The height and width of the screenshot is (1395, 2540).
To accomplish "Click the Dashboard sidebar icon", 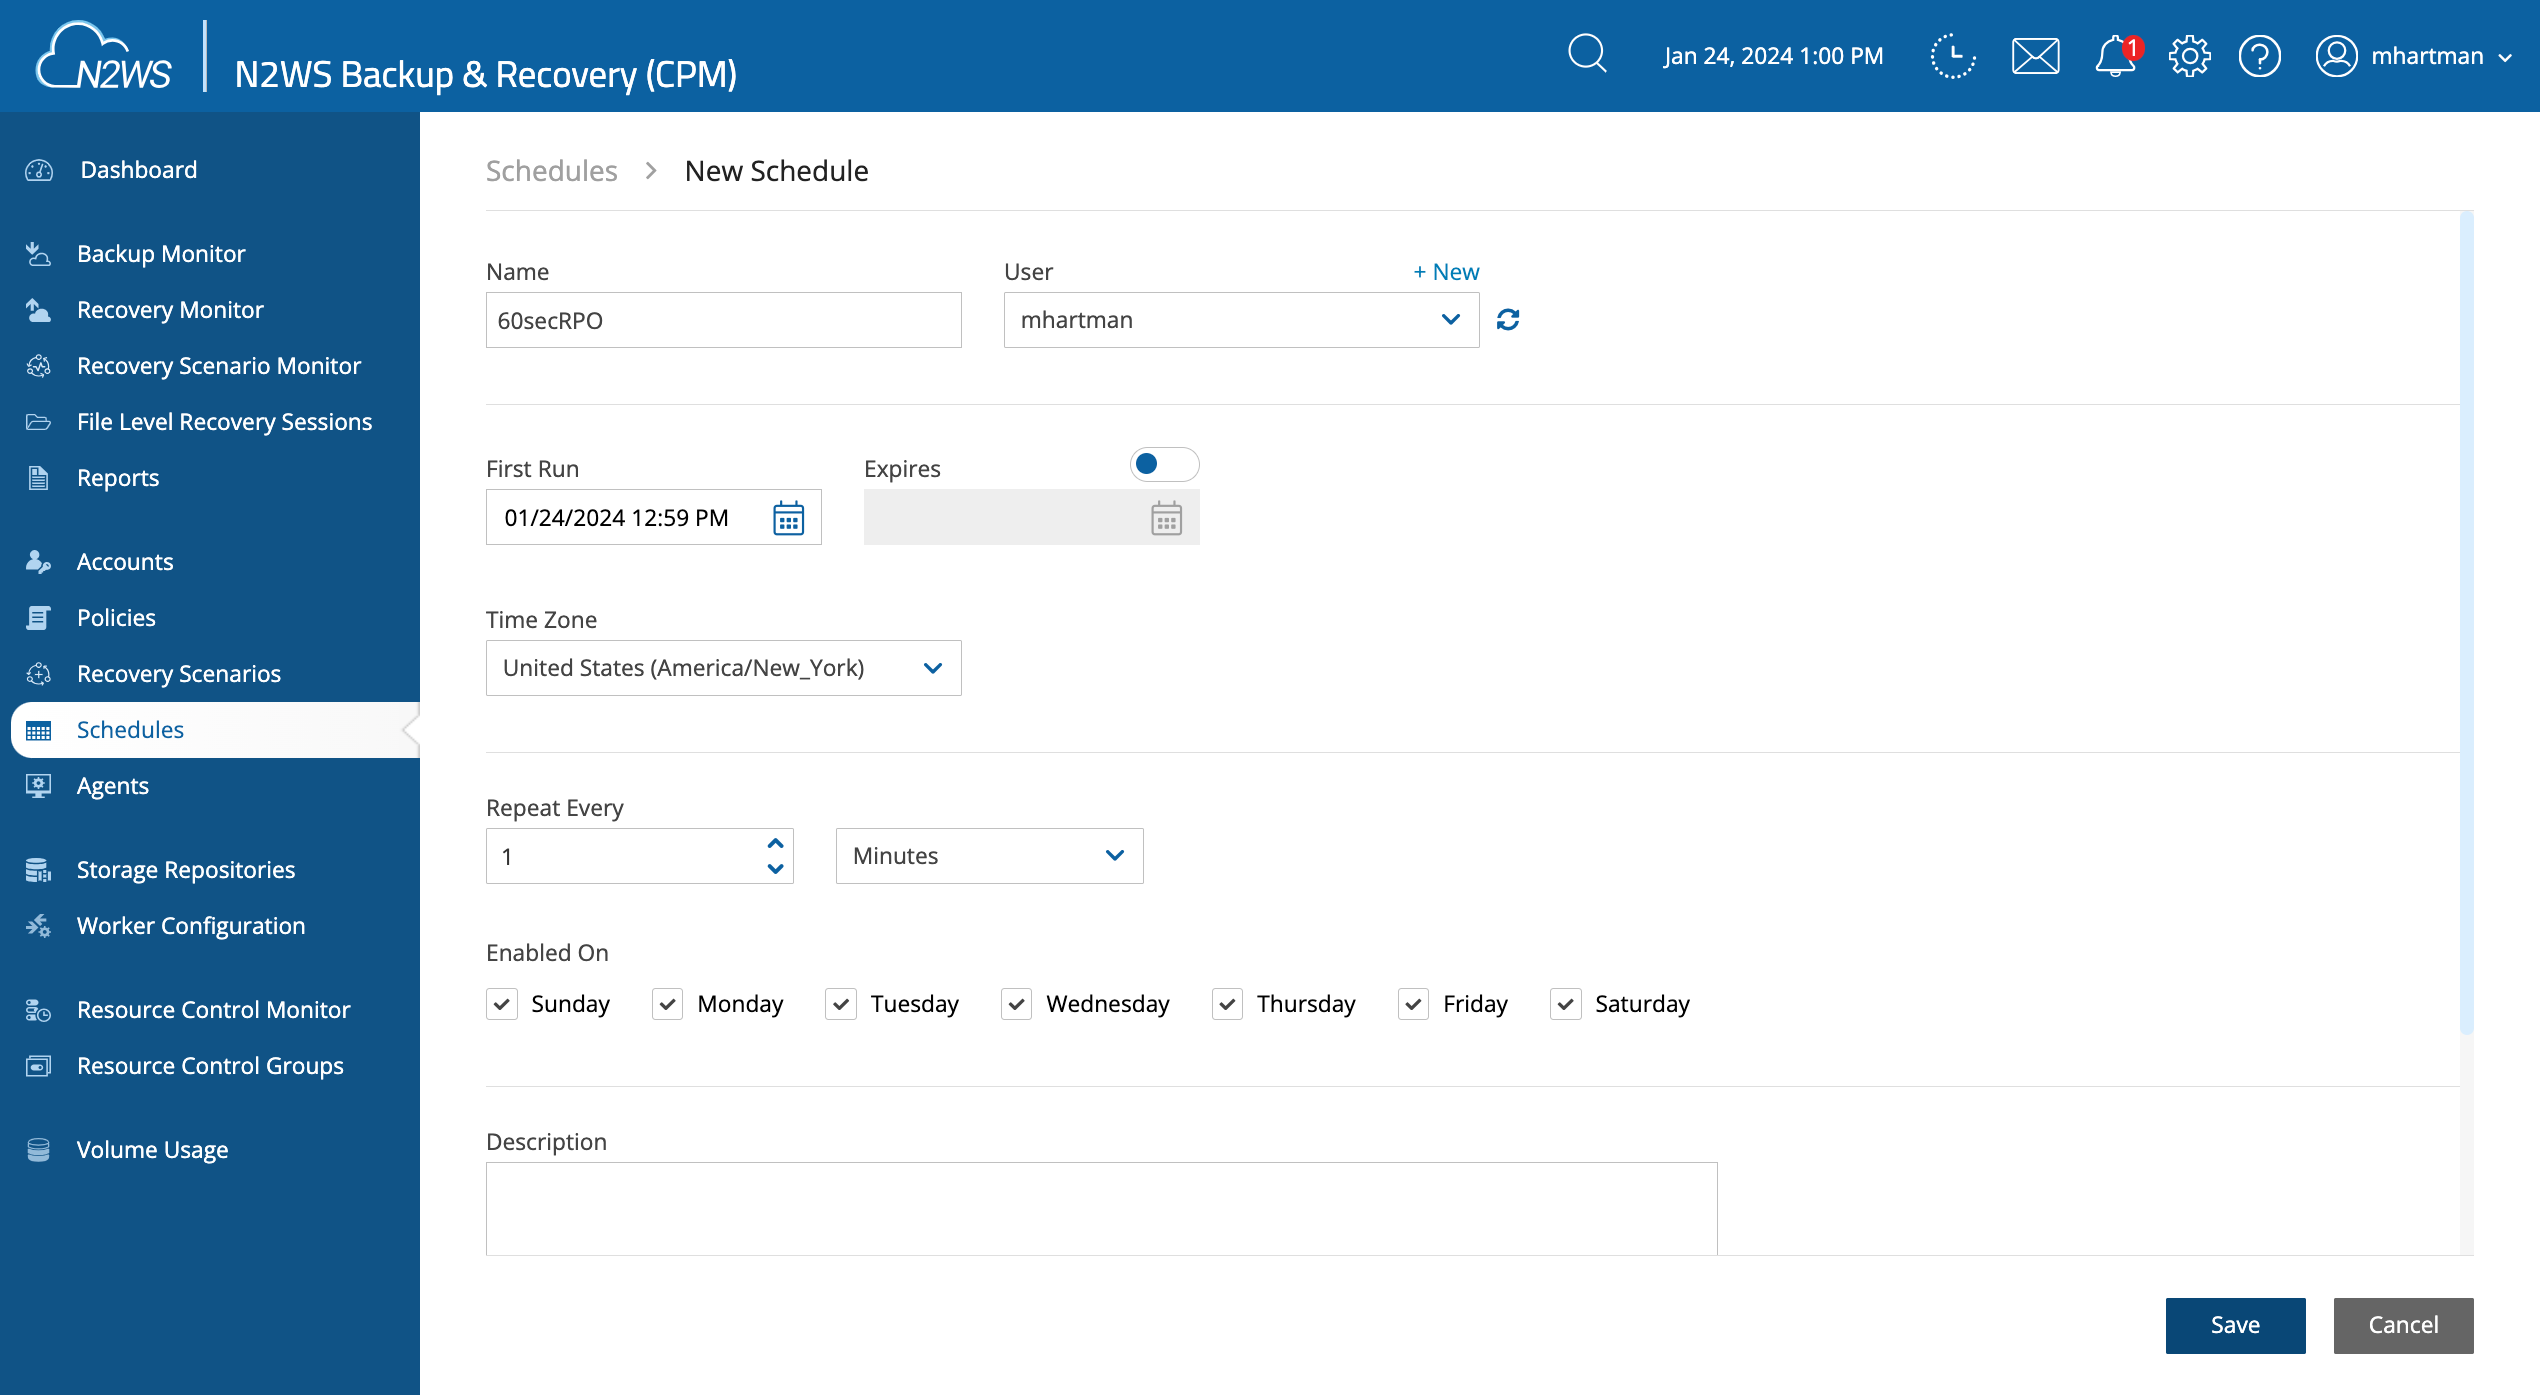I will pyautogui.click(x=43, y=168).
